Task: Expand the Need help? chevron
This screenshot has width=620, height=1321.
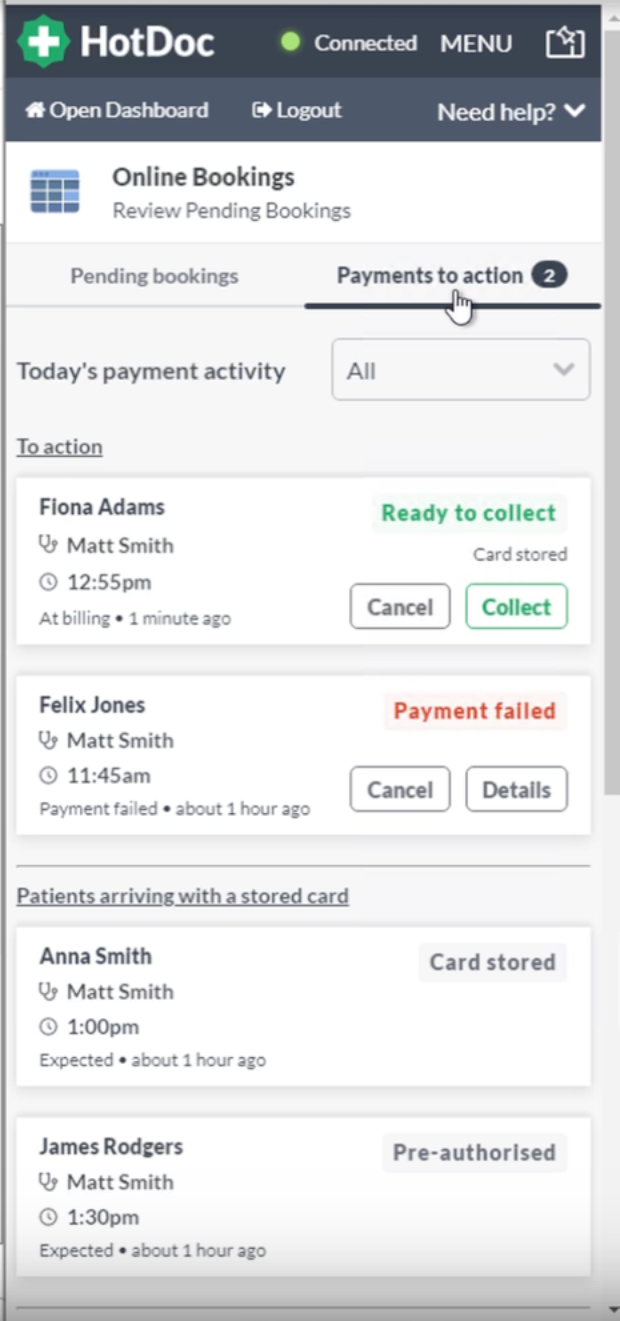Action: [574, 111]
